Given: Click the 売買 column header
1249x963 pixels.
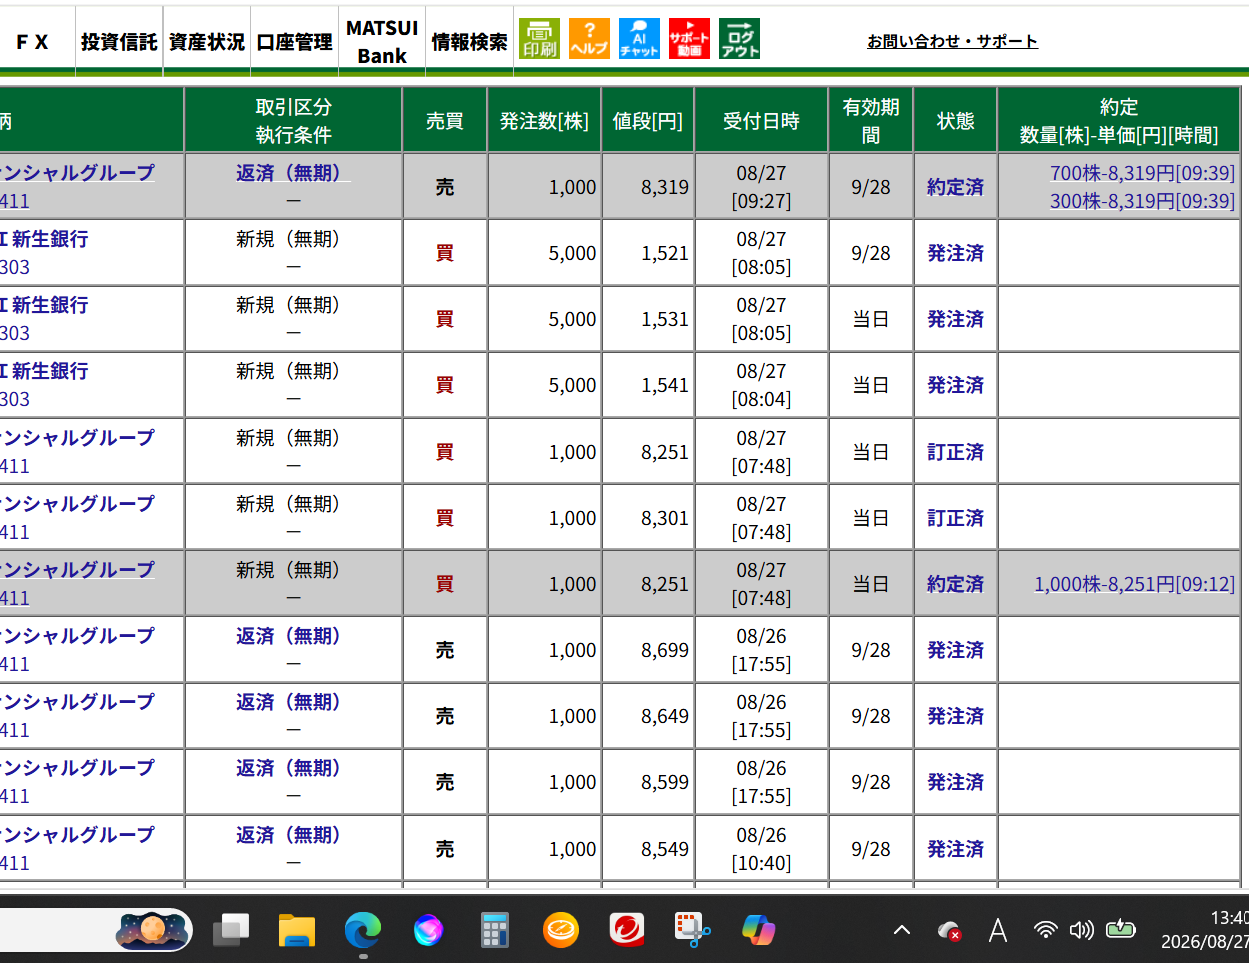Looking at the screenshot, I should click(444, 121).
